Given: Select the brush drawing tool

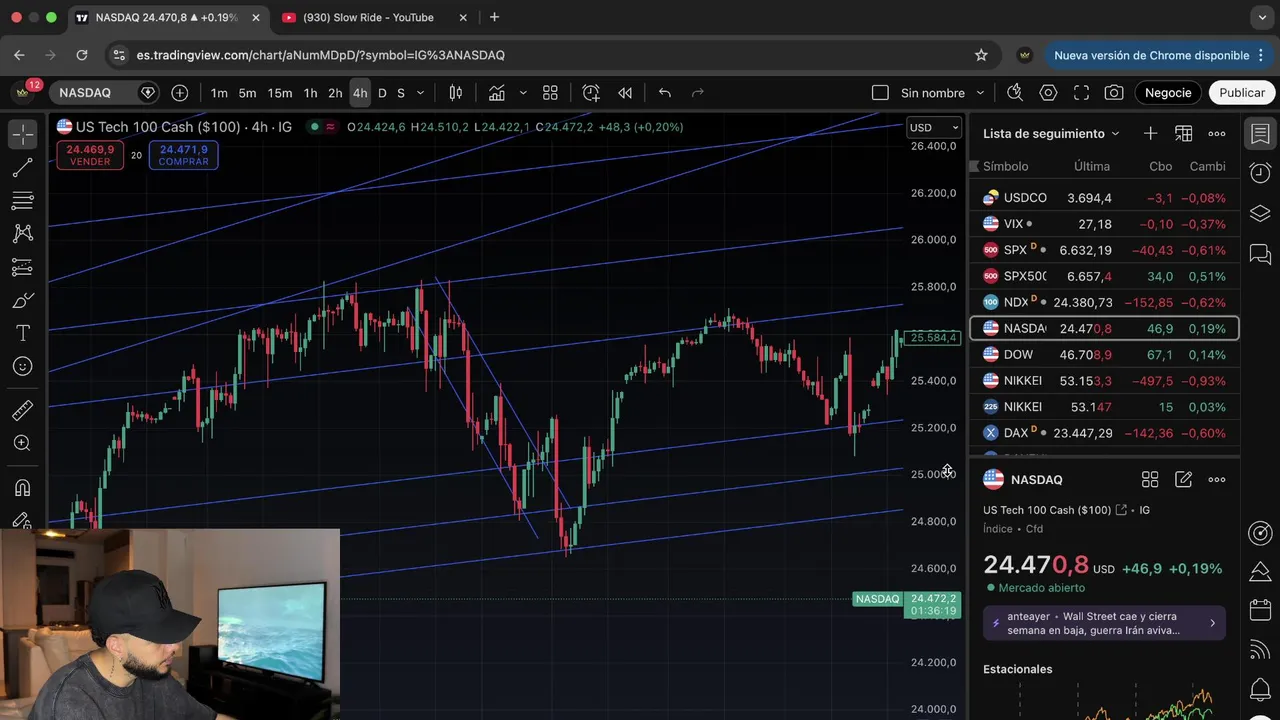Looking at the screenshot, I should (x=22, y=300).
